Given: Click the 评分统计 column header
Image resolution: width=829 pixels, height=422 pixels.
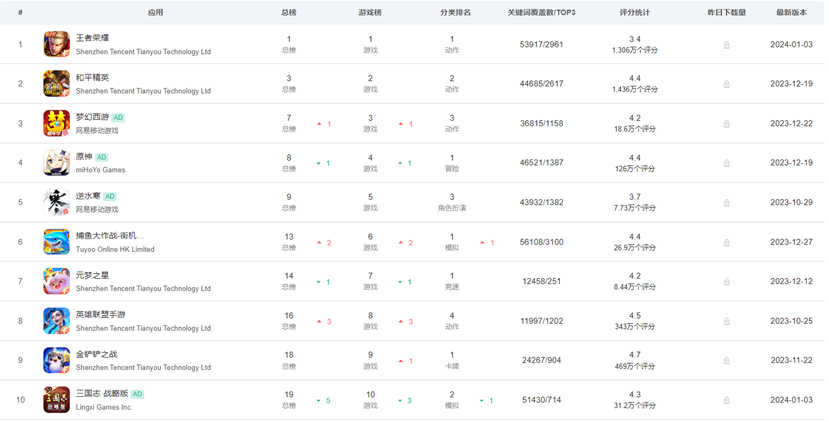Looking at the screenshot, I should tap(634, 13).
